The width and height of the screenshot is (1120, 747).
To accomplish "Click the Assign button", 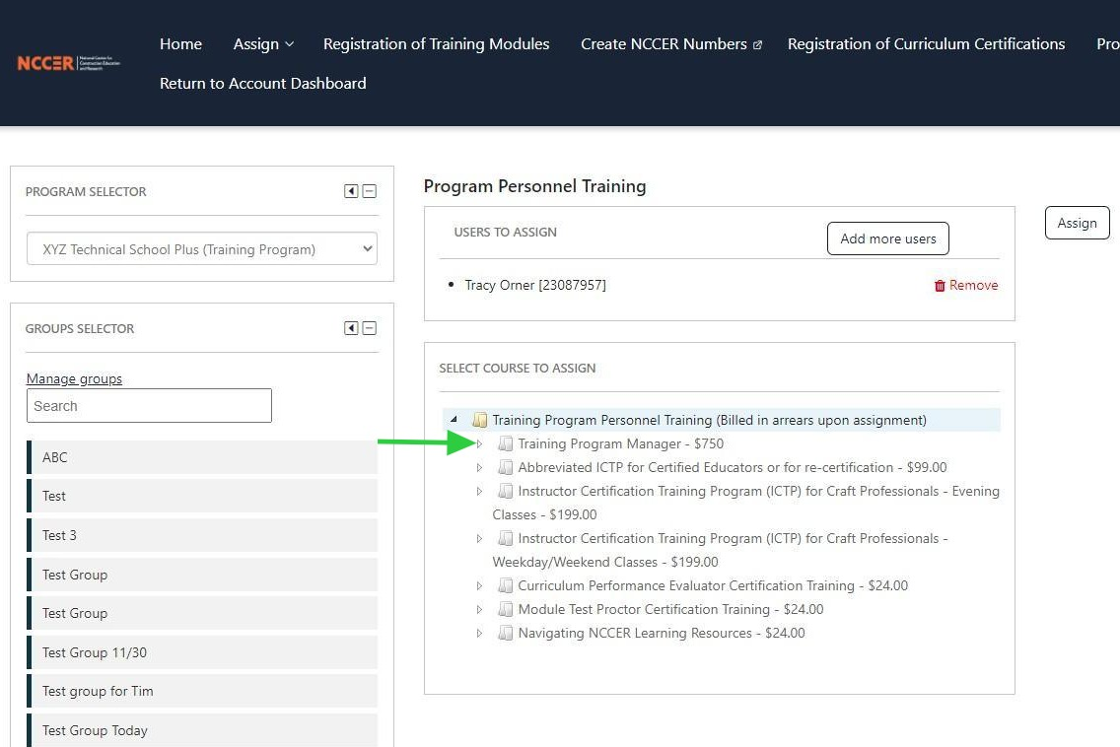I will tap(1076, 222).
